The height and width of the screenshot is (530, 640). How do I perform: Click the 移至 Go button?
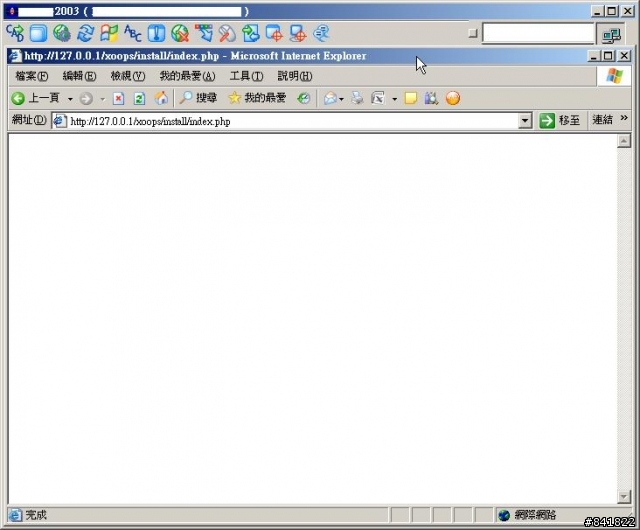[559, 120]
